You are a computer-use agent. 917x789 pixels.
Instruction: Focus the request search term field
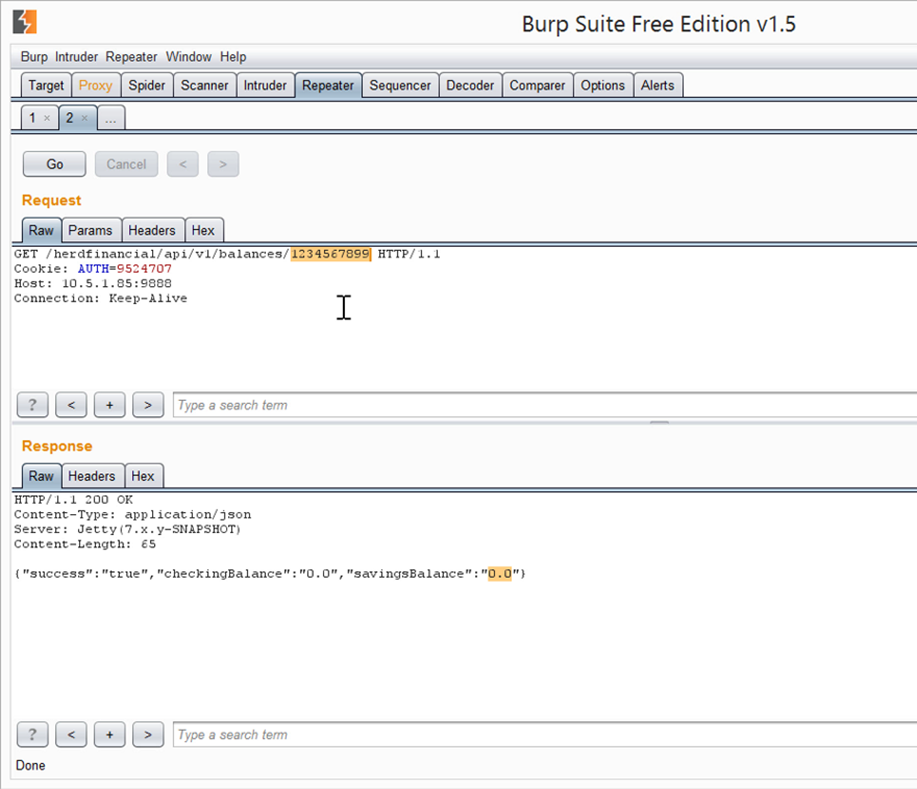[544, 405]
